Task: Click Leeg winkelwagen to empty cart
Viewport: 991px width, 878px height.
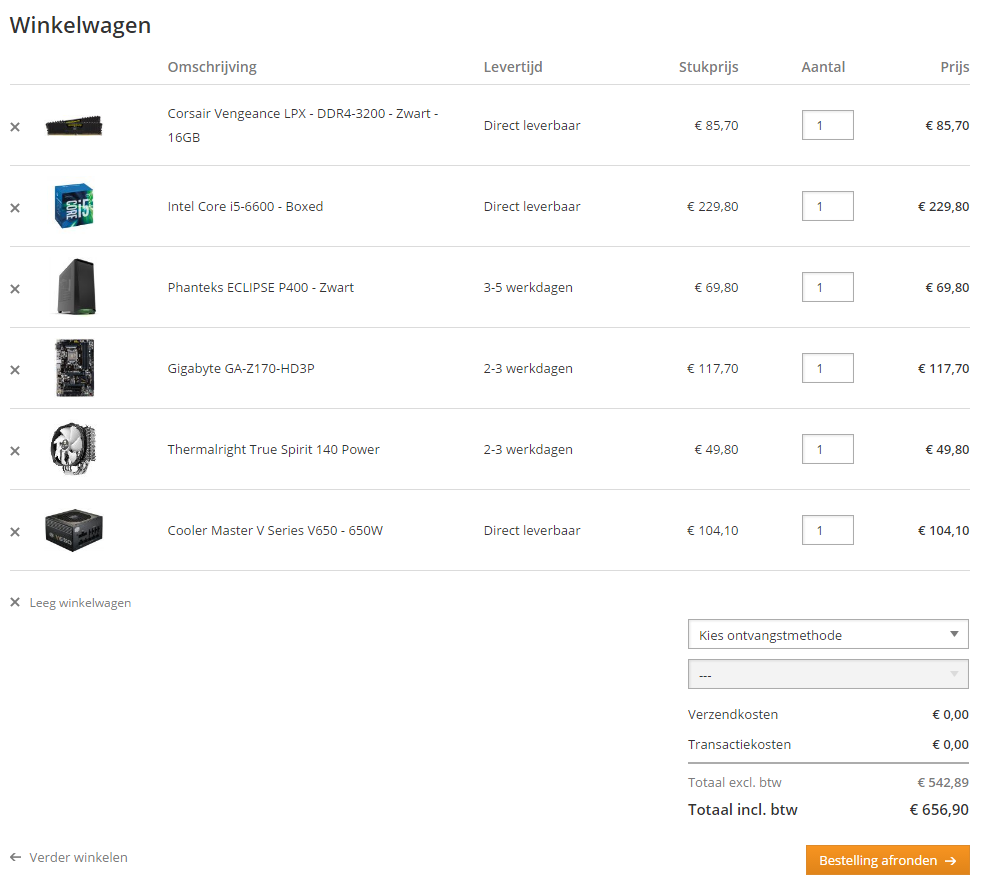Action: [71, 603]
